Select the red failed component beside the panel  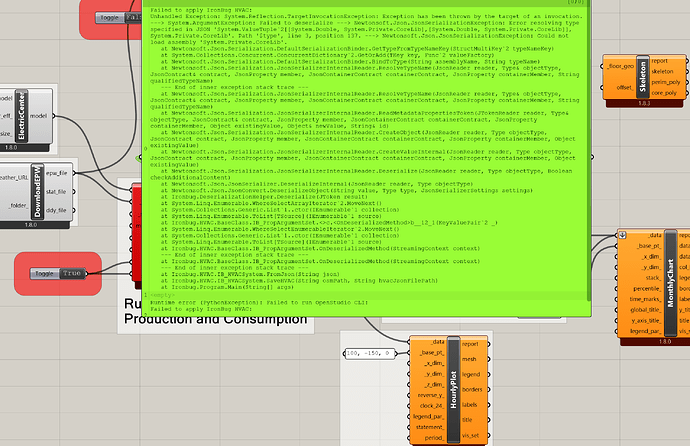pyautogui.click(x=137, y=233)
